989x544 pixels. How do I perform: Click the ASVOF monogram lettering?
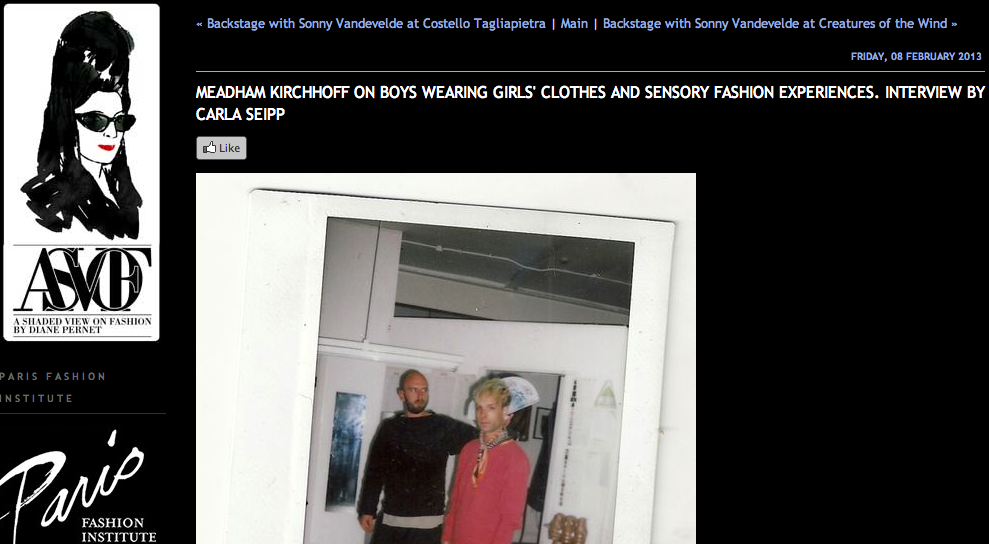coord(82,280)
